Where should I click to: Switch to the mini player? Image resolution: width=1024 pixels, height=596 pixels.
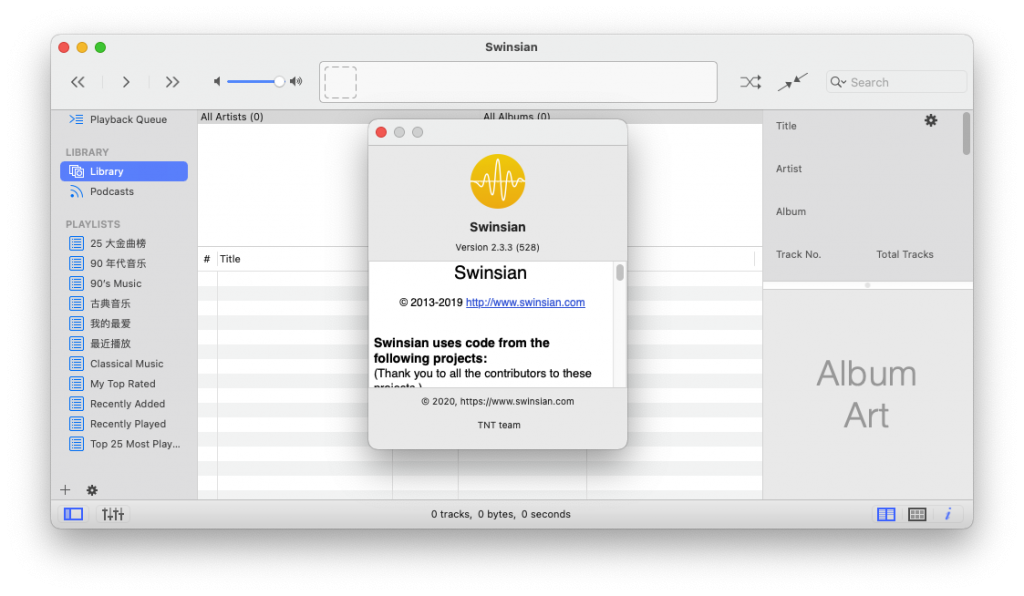pyautogui.click(x=793, y=82)
